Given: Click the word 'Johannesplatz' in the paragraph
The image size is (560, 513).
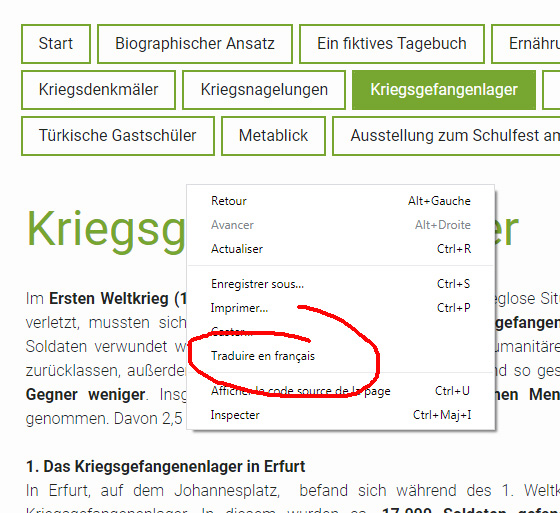Looking at the screenshot, I should pos(227,490).
